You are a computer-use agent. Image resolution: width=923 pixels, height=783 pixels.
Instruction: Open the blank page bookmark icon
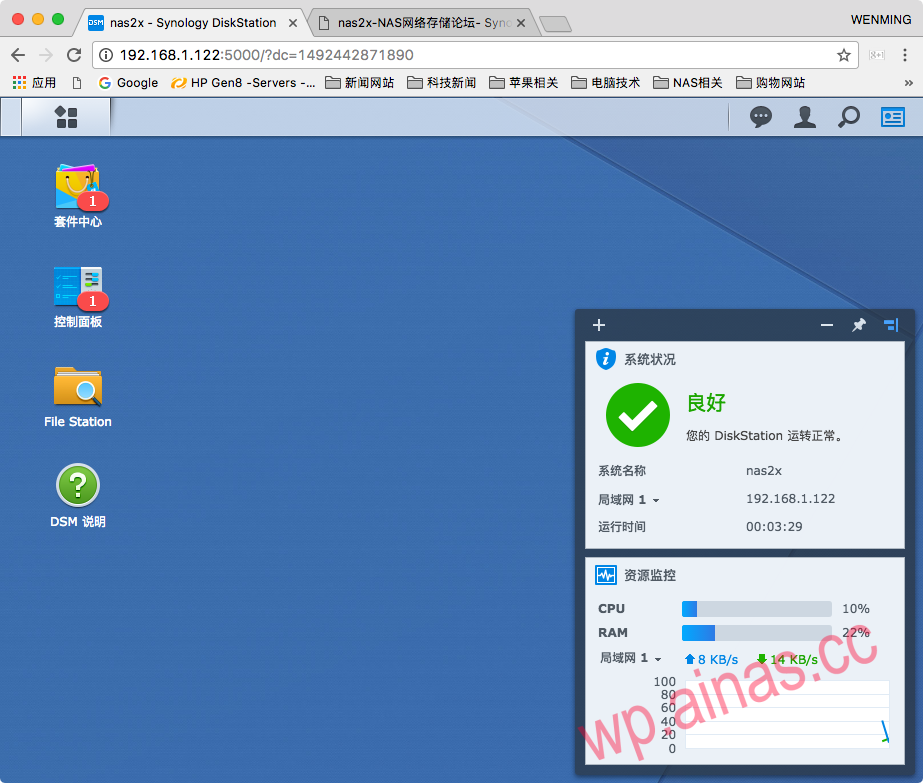pos(77,83)
